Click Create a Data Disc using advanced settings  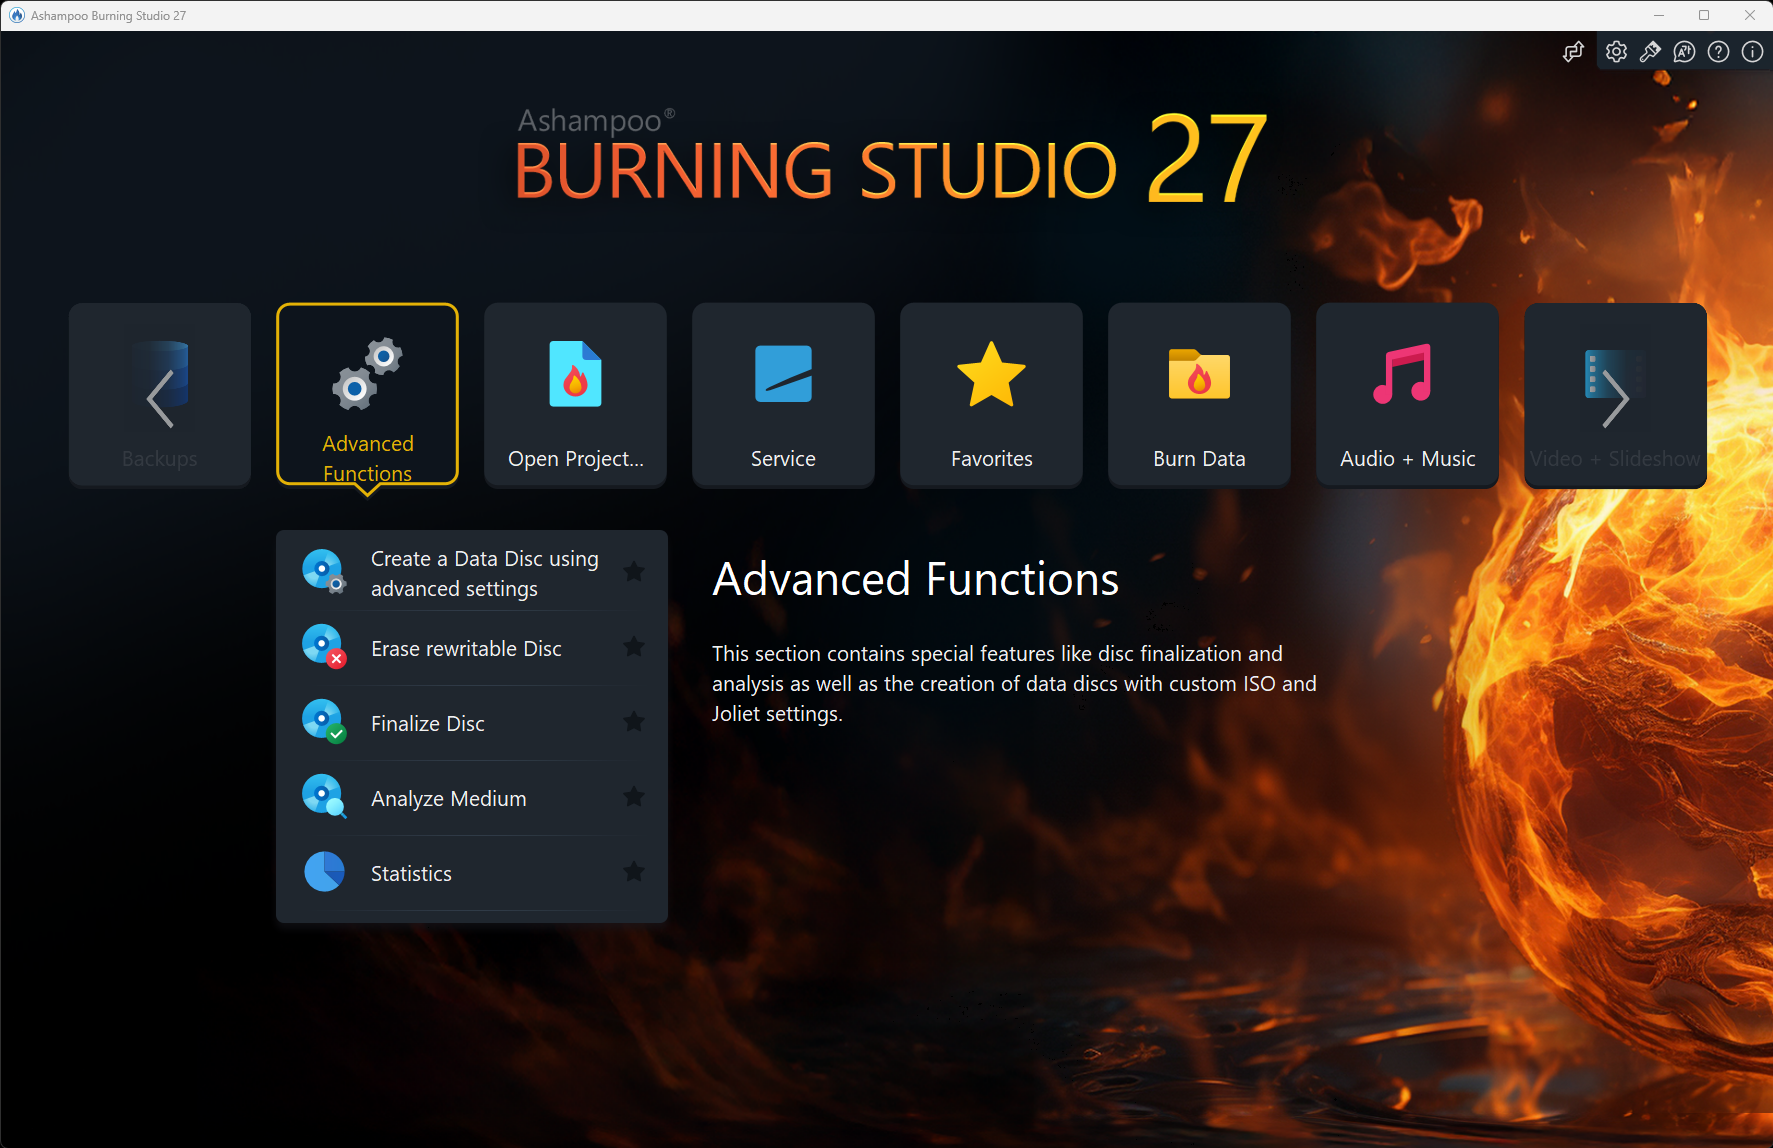pos(484,572)
